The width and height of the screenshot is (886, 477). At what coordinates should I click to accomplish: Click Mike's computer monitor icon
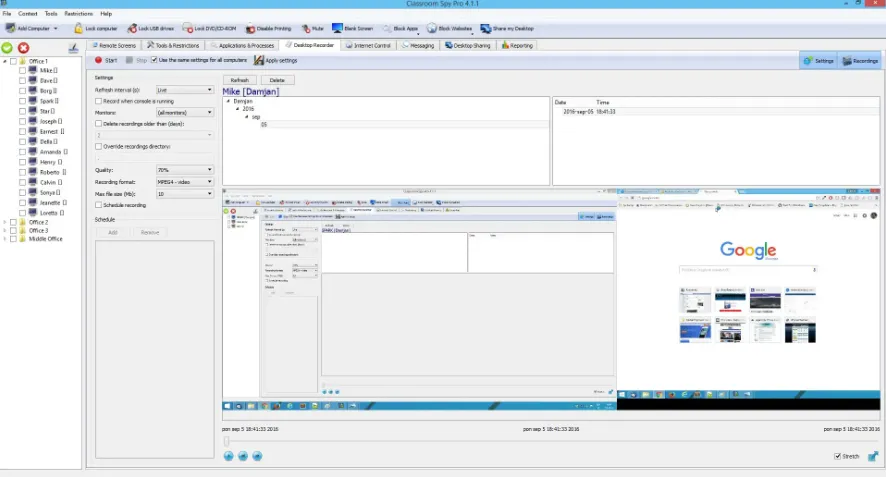click(33, 70)
